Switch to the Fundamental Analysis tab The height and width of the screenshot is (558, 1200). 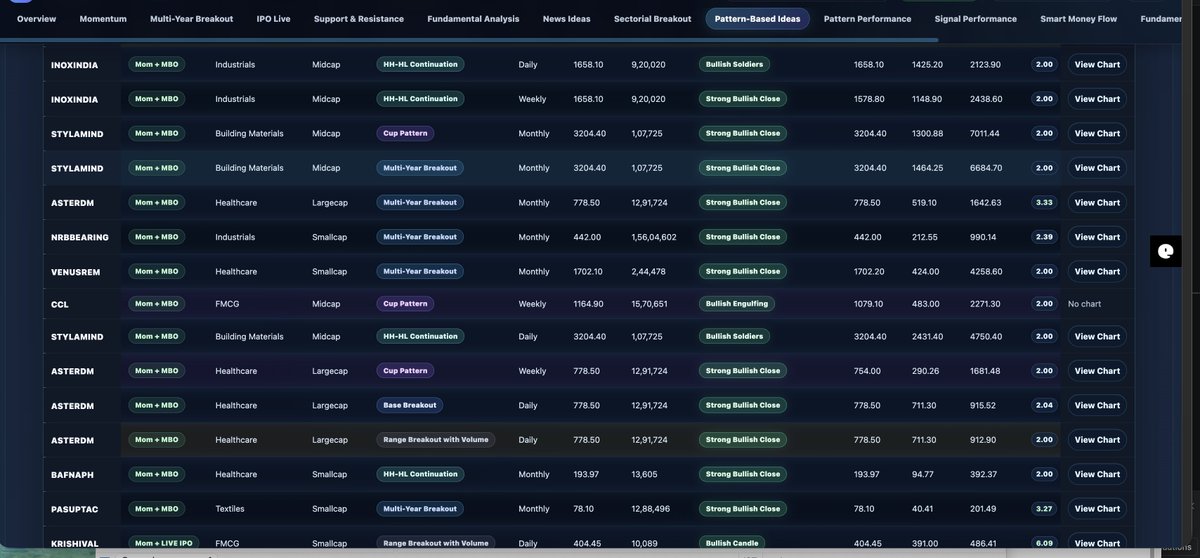(x=473, y=19)
